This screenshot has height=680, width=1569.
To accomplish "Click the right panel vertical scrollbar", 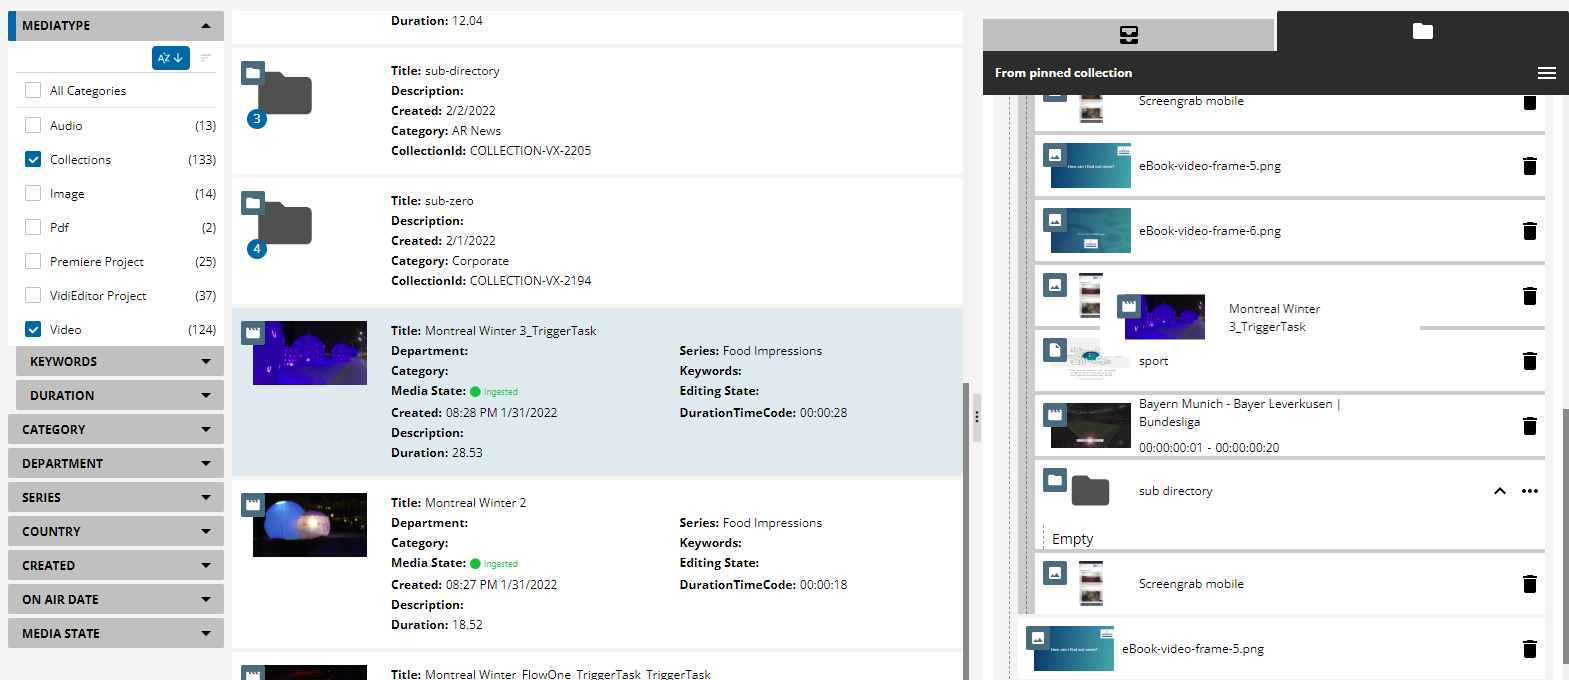I will point(1564,530).
